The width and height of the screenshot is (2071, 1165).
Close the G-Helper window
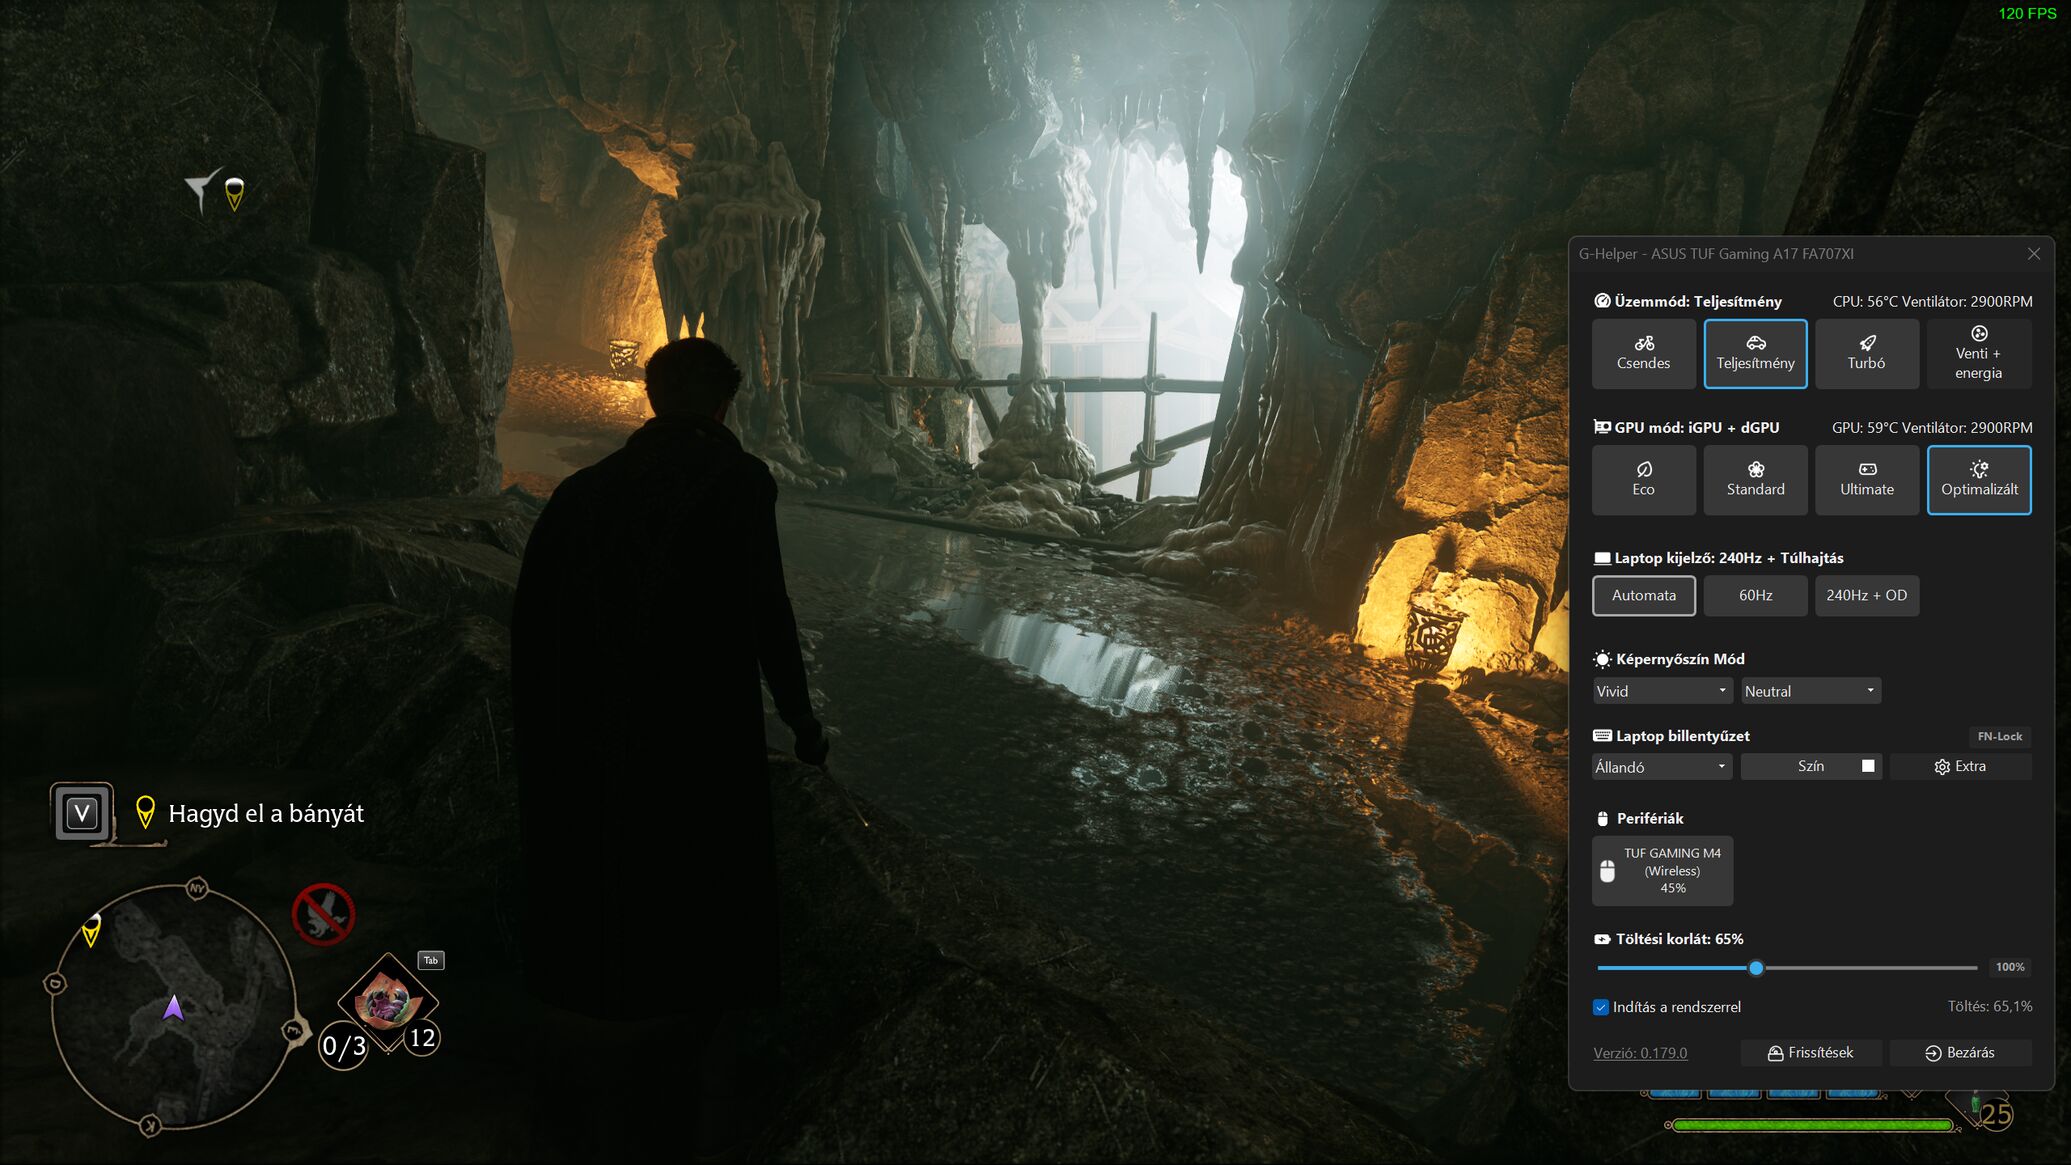[2033, 254]
